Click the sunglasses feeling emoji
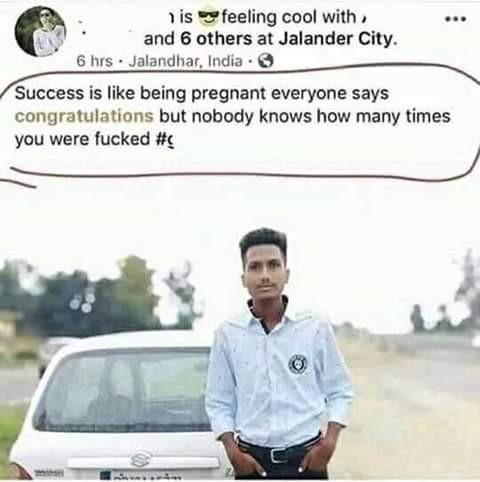 208,17
